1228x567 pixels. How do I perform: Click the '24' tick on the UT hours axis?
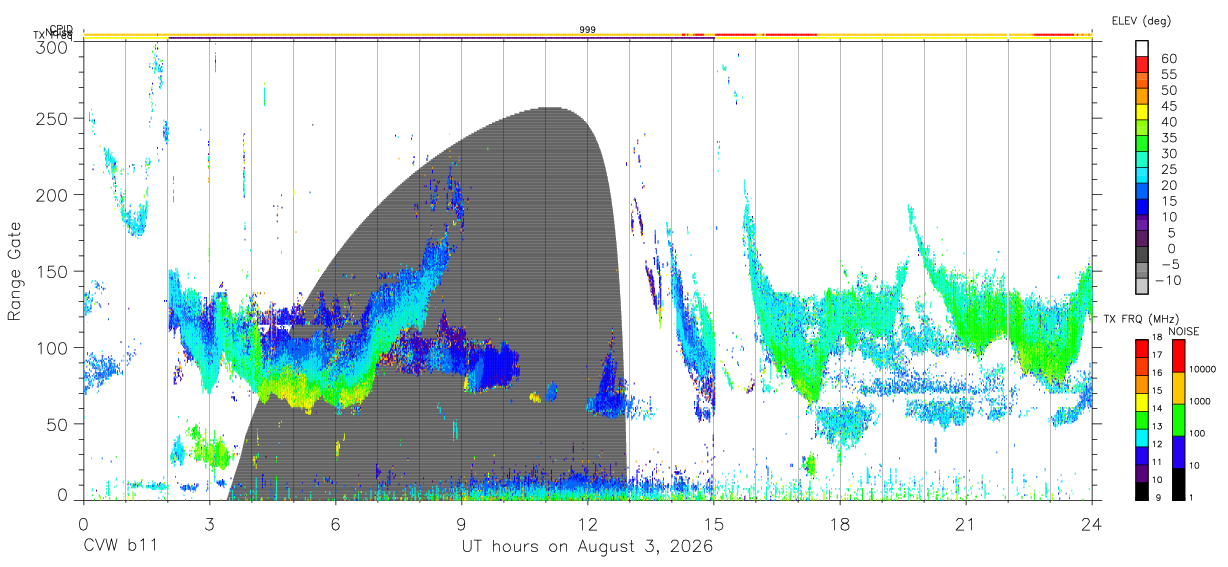1092,524
